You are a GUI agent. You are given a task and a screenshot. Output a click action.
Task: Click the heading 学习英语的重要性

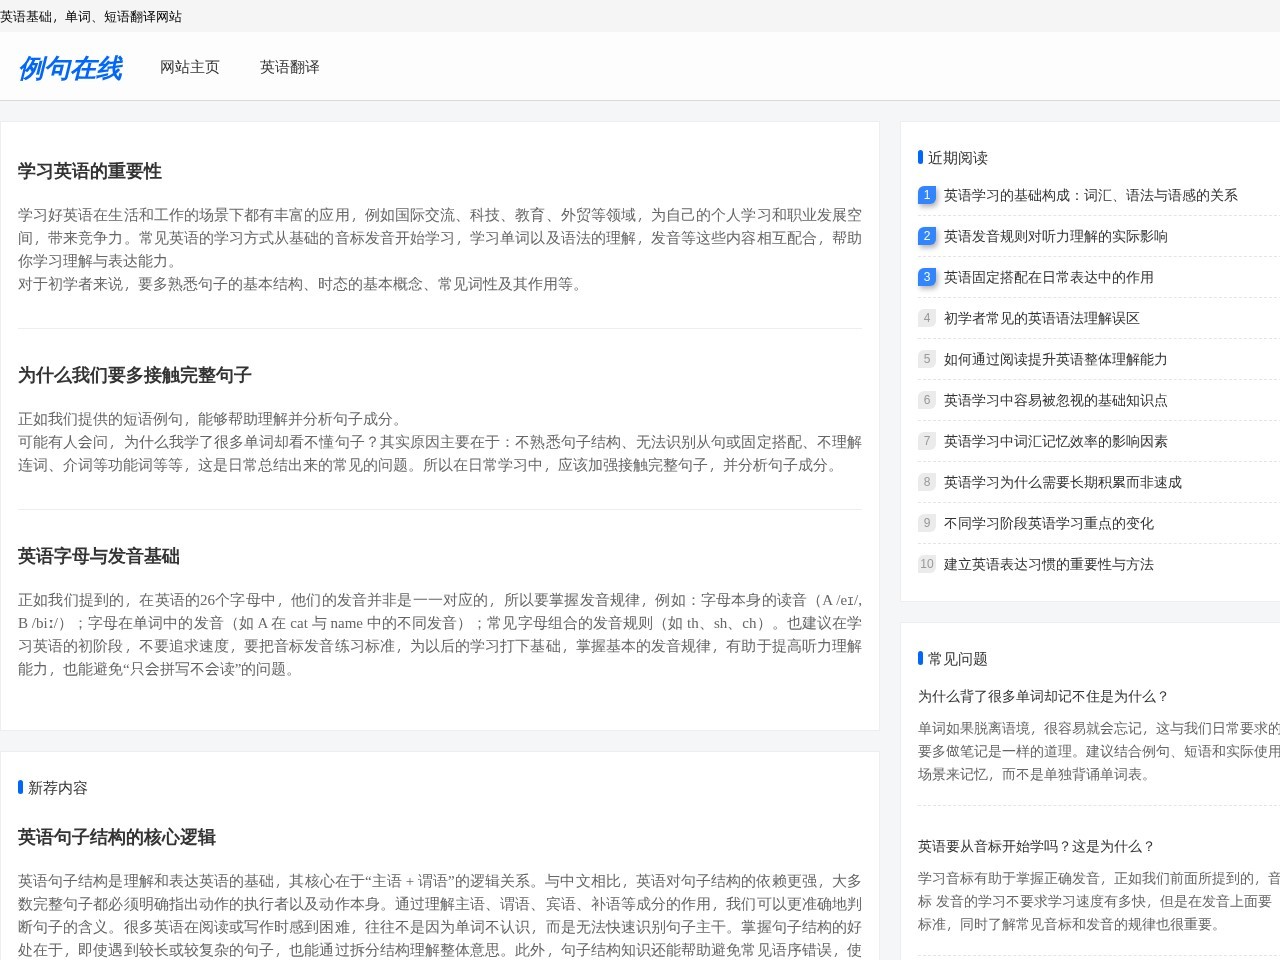pyautogui.click(x=90, y=171)
